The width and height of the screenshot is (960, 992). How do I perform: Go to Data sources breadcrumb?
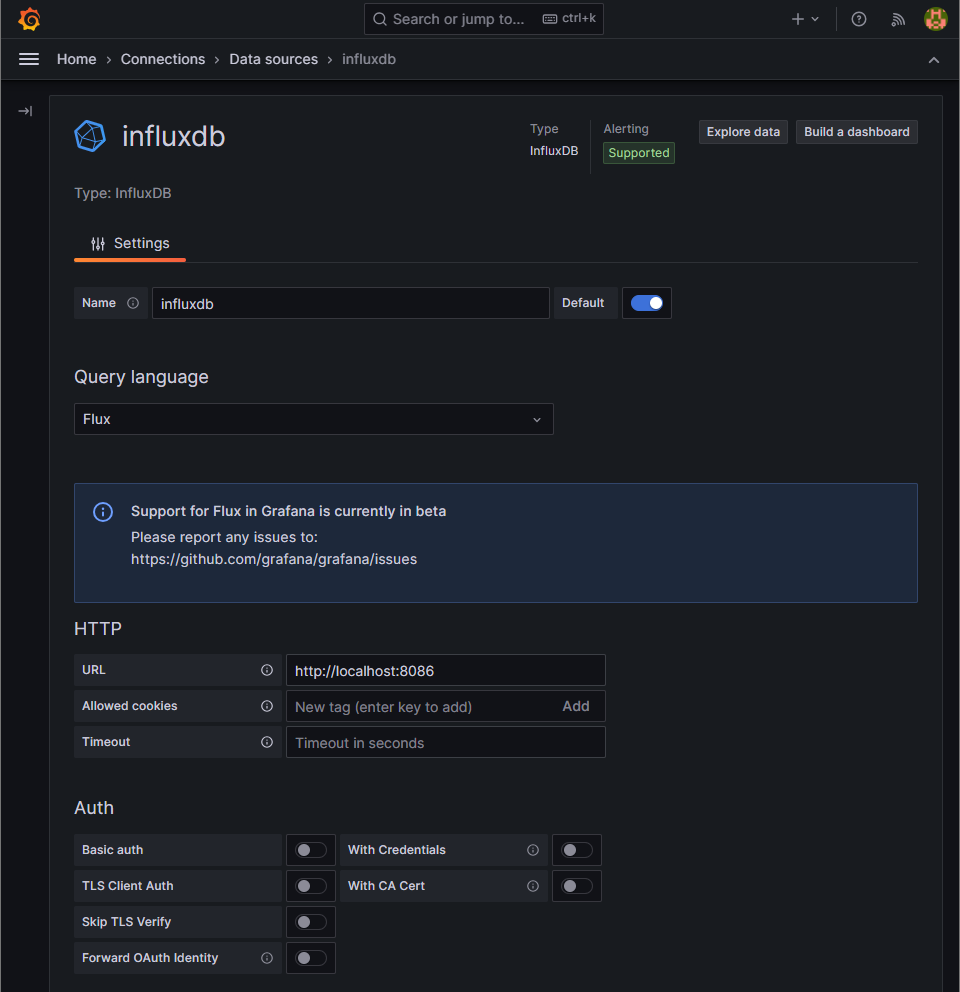click(273, 59)
